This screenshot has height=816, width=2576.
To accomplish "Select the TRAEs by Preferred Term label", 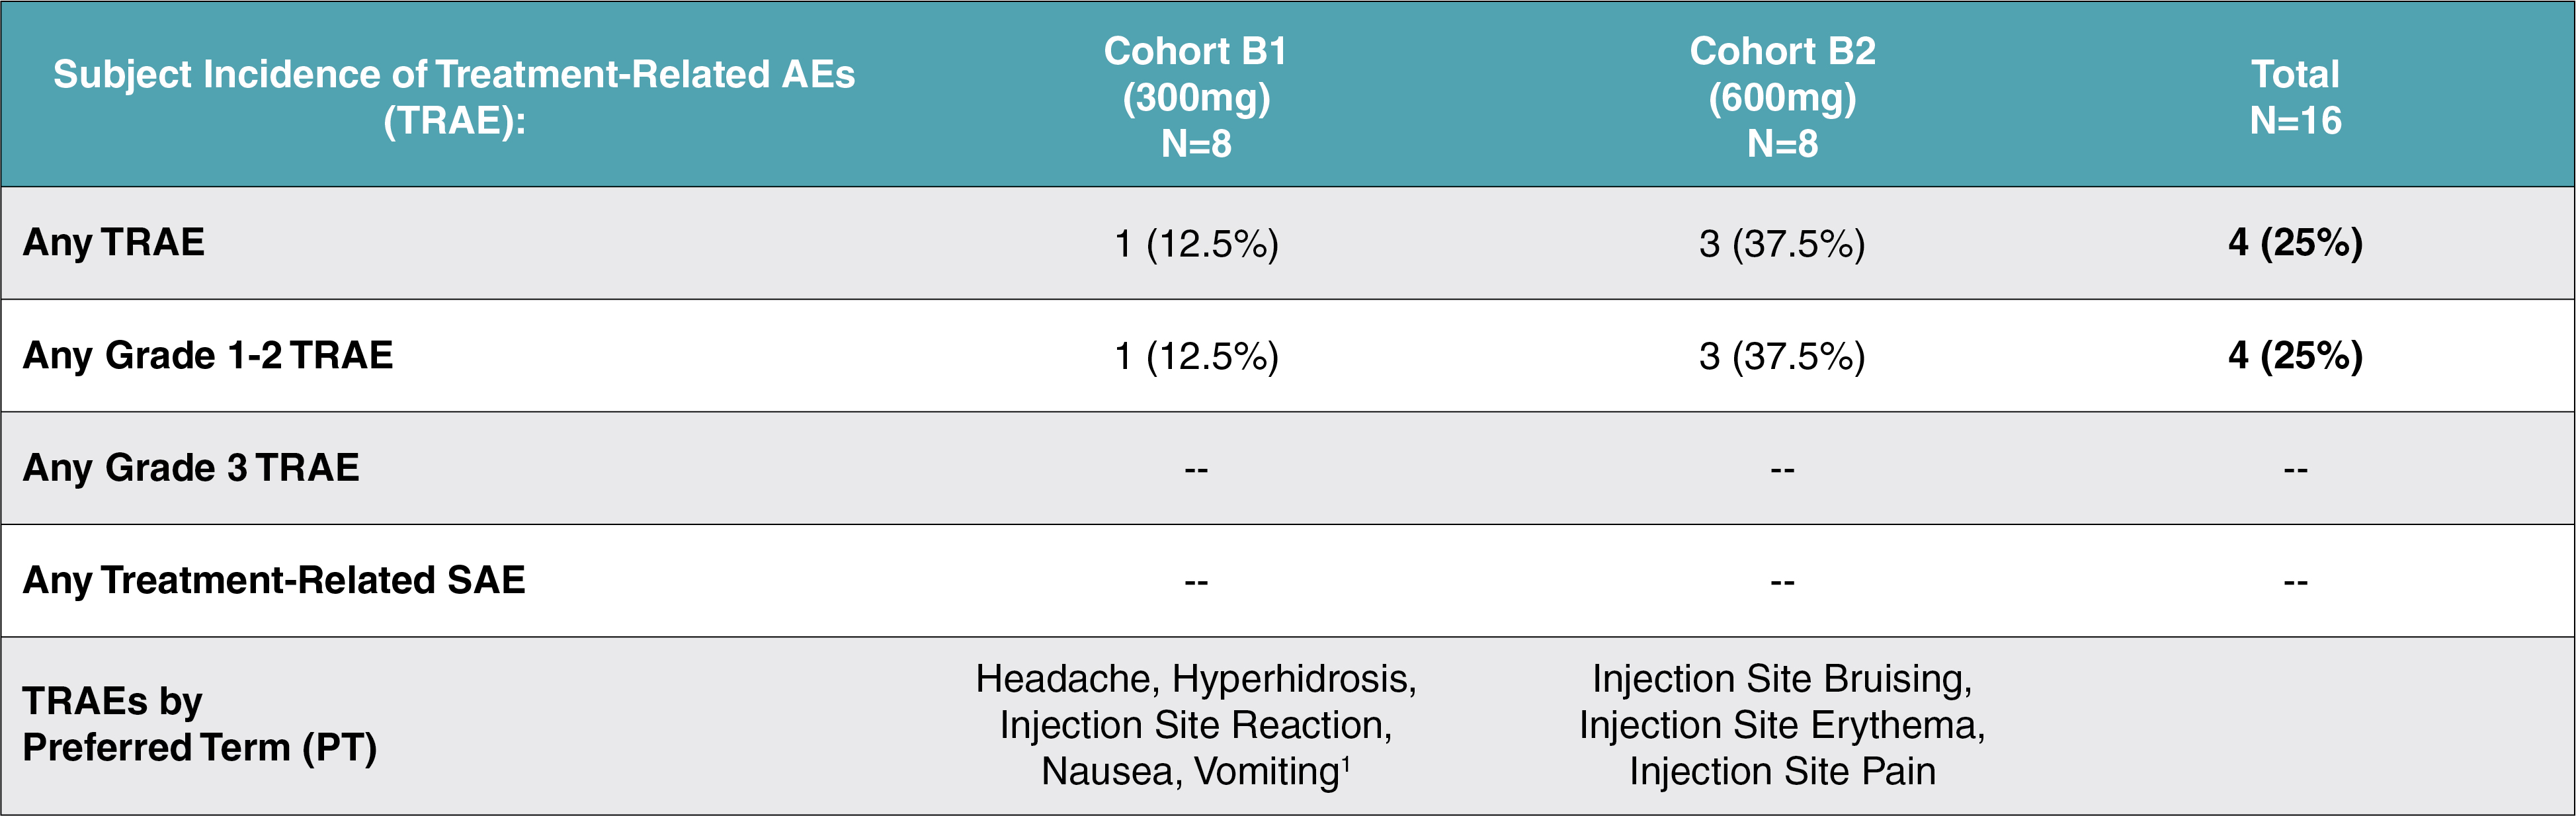I will 200,725.
